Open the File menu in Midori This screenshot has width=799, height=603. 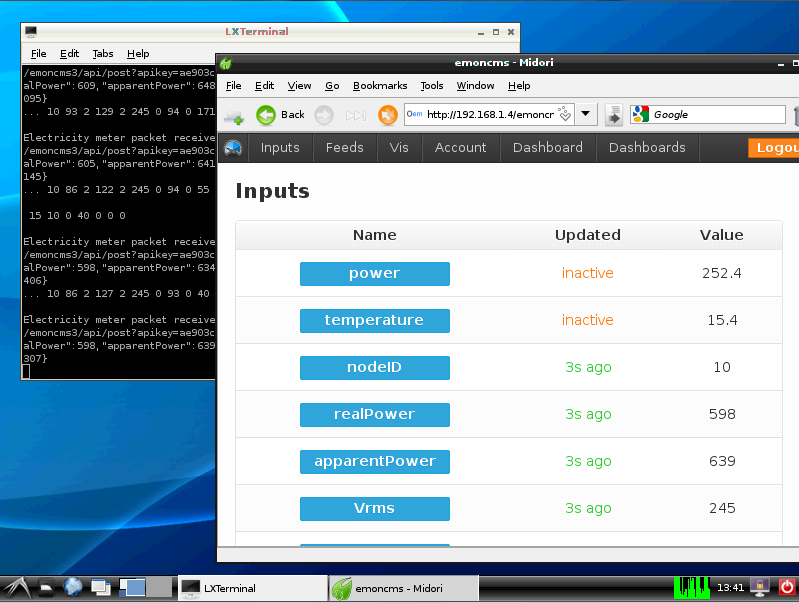233,86
